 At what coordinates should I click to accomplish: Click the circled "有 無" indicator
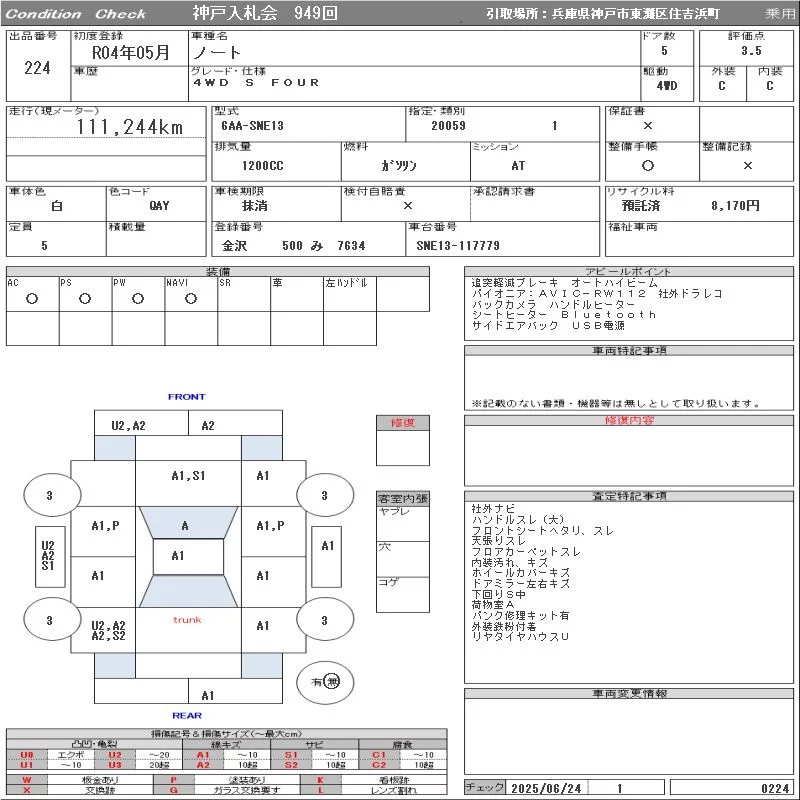(x=325, y=682)
